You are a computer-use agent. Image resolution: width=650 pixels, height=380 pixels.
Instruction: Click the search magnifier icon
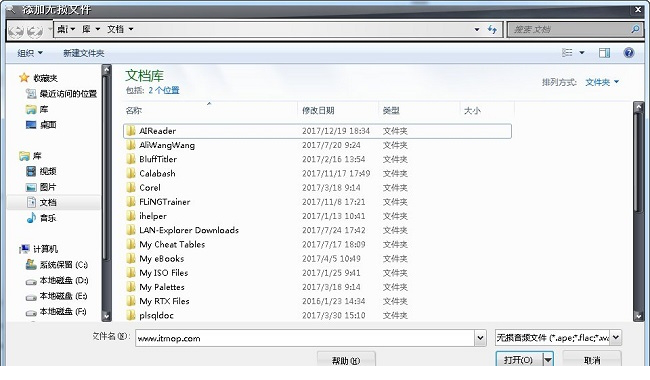tap(635, 29)
